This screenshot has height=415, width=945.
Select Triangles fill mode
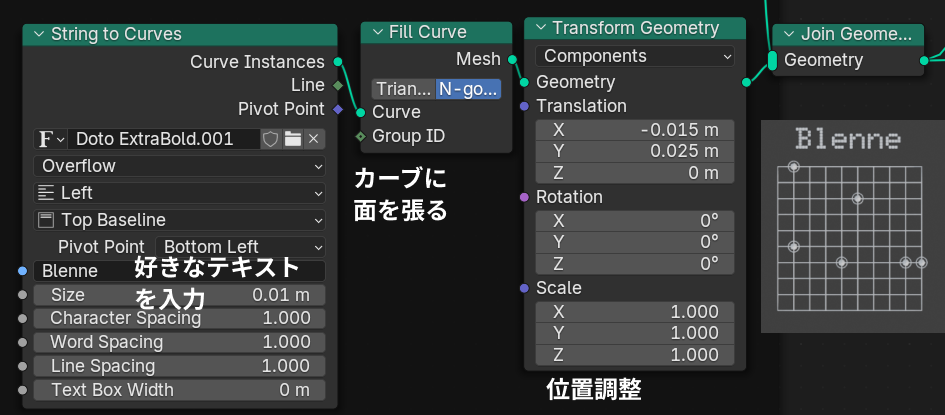tap(403, 89)
